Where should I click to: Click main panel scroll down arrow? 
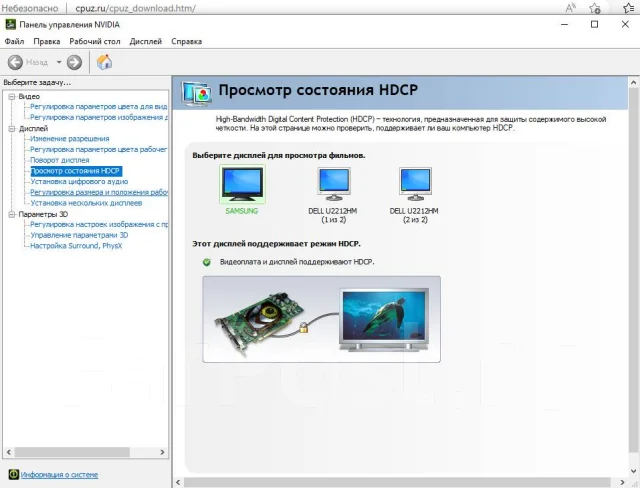[633, 470]
